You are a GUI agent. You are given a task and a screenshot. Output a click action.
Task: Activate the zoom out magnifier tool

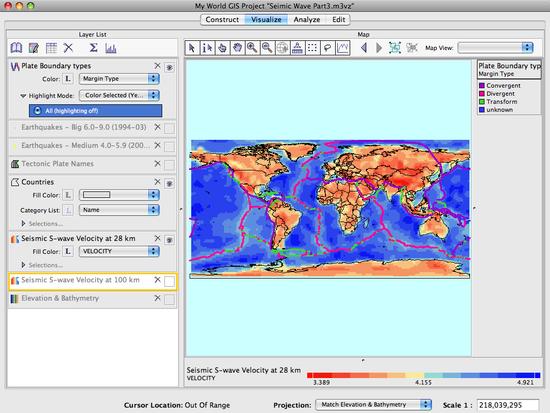[267, 48]
